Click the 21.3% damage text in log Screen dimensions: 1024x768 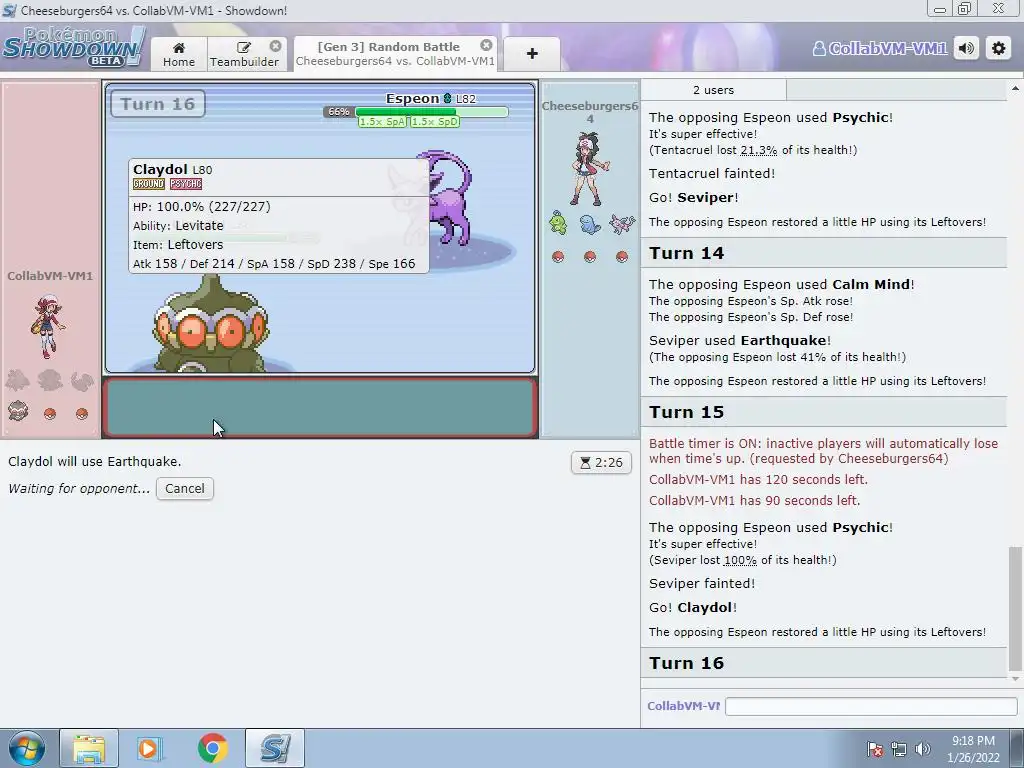tap(758, 150)
